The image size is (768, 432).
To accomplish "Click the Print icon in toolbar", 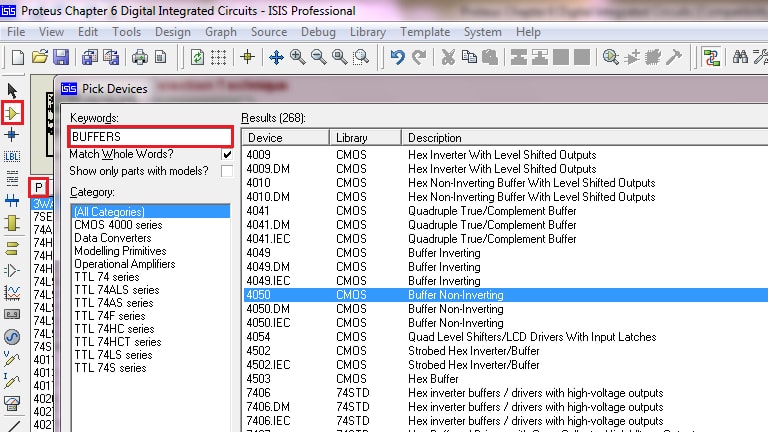I will coord(140,57).
